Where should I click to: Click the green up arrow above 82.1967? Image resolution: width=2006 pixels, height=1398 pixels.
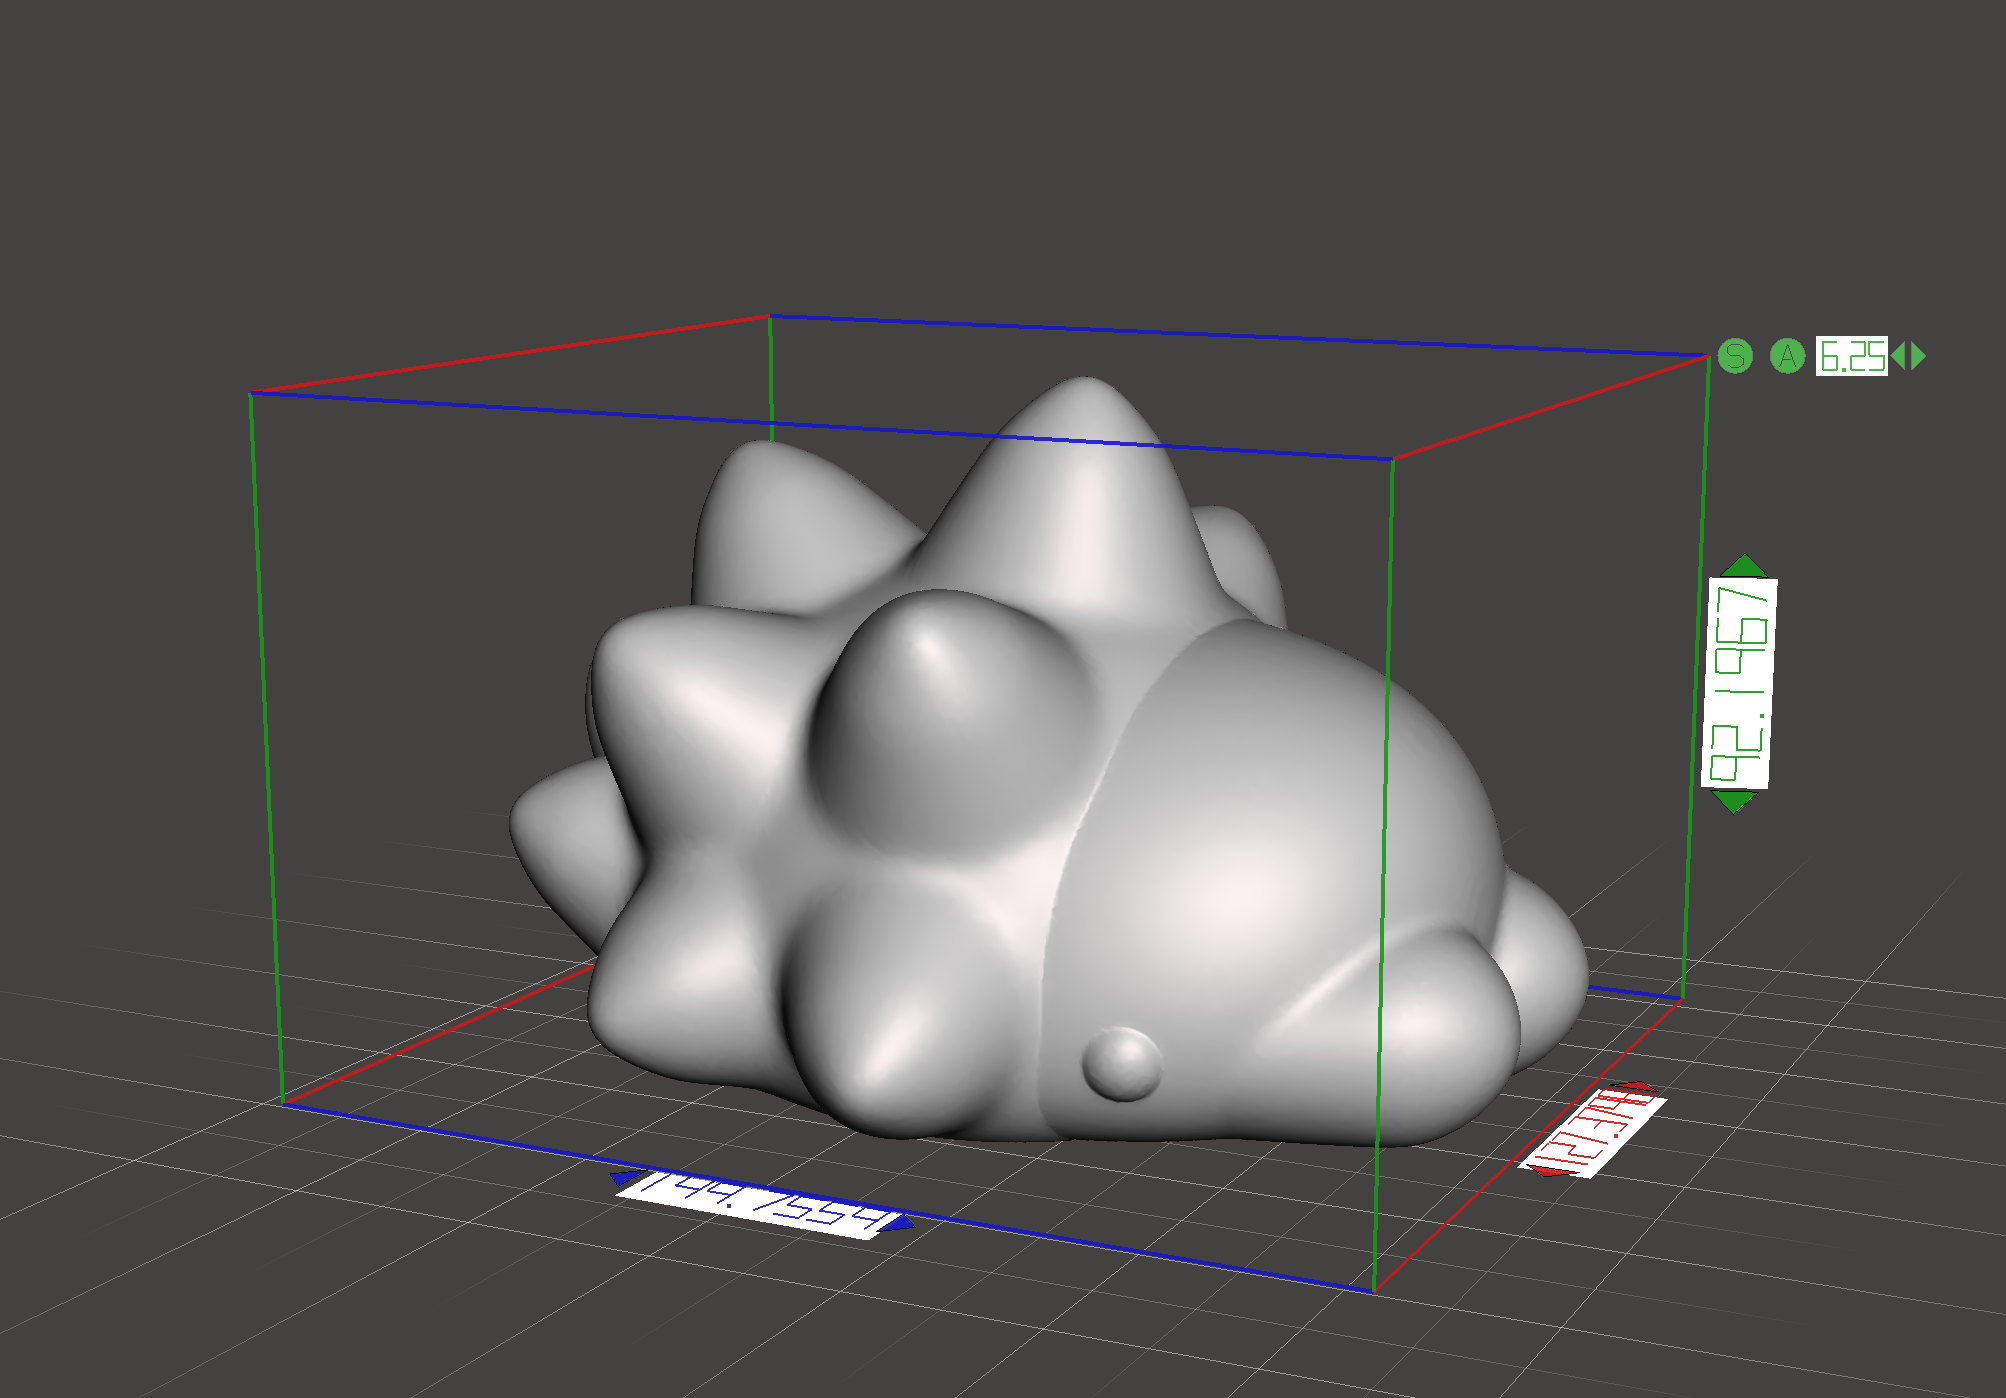1745,566
